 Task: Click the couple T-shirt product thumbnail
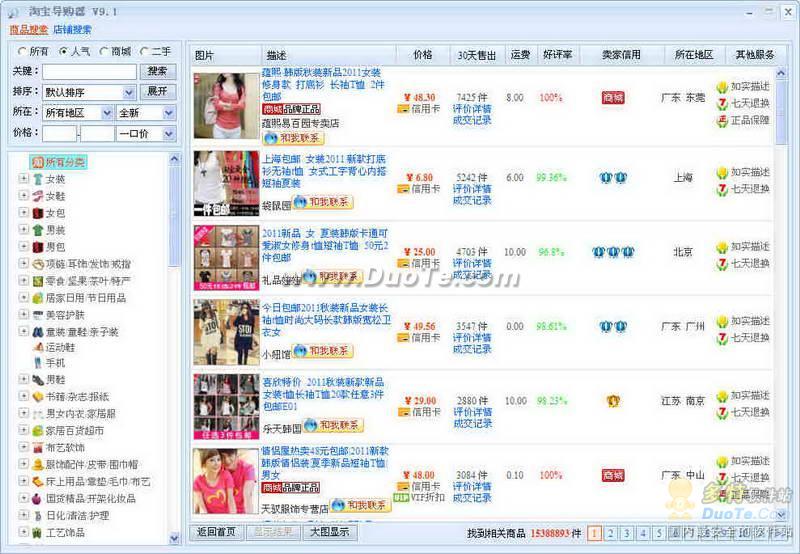[226, 481]
